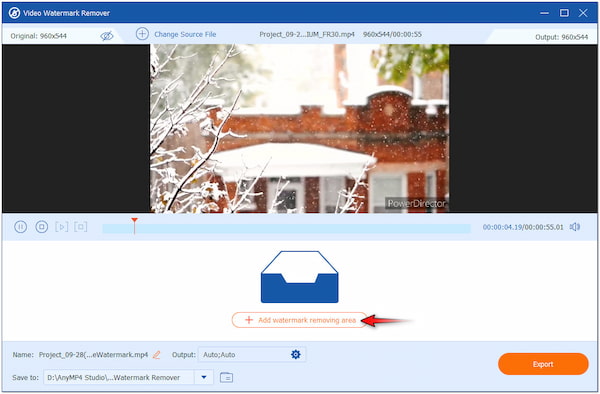This screenshot has width=600, height=394.
Task: Toggle the original preview eye icon
Action: click(107, 36)
